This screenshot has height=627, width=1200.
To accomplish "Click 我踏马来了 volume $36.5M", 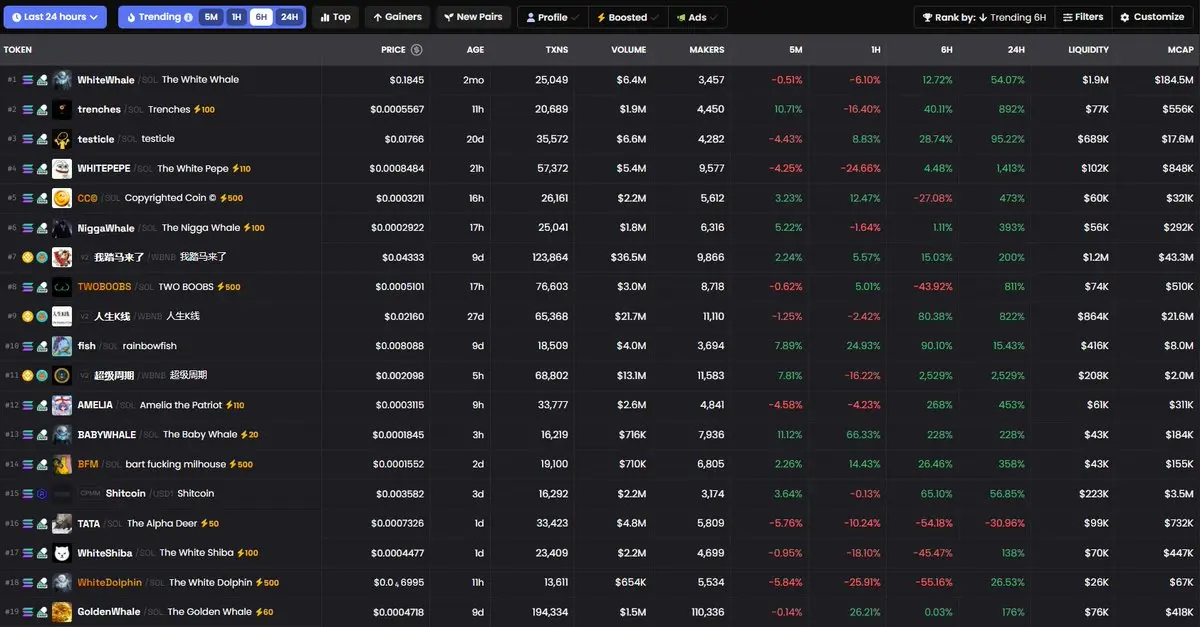I will coord(630,257).
